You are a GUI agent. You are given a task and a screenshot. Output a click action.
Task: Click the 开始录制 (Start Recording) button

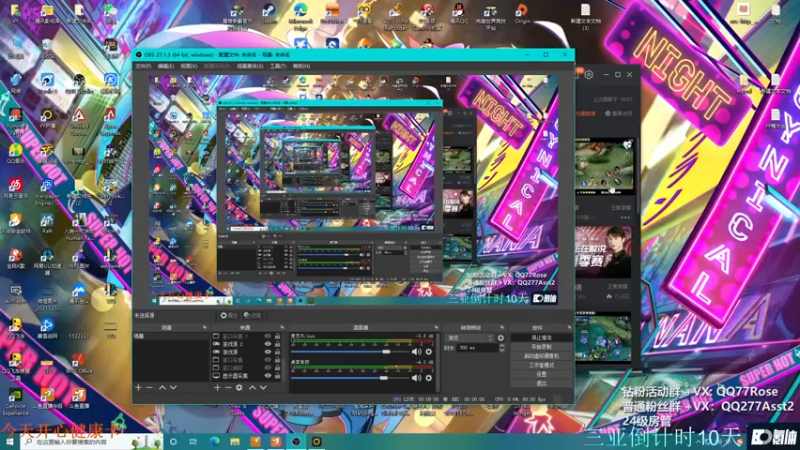[541, 347]
